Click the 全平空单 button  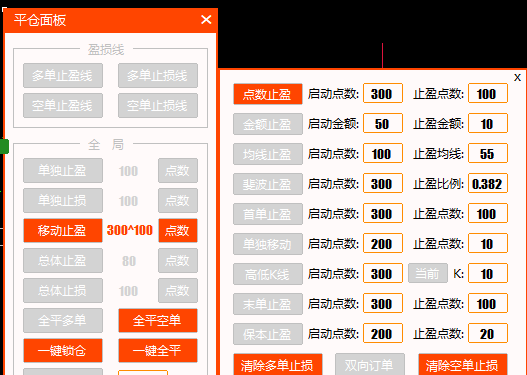[x=158, y=320]
